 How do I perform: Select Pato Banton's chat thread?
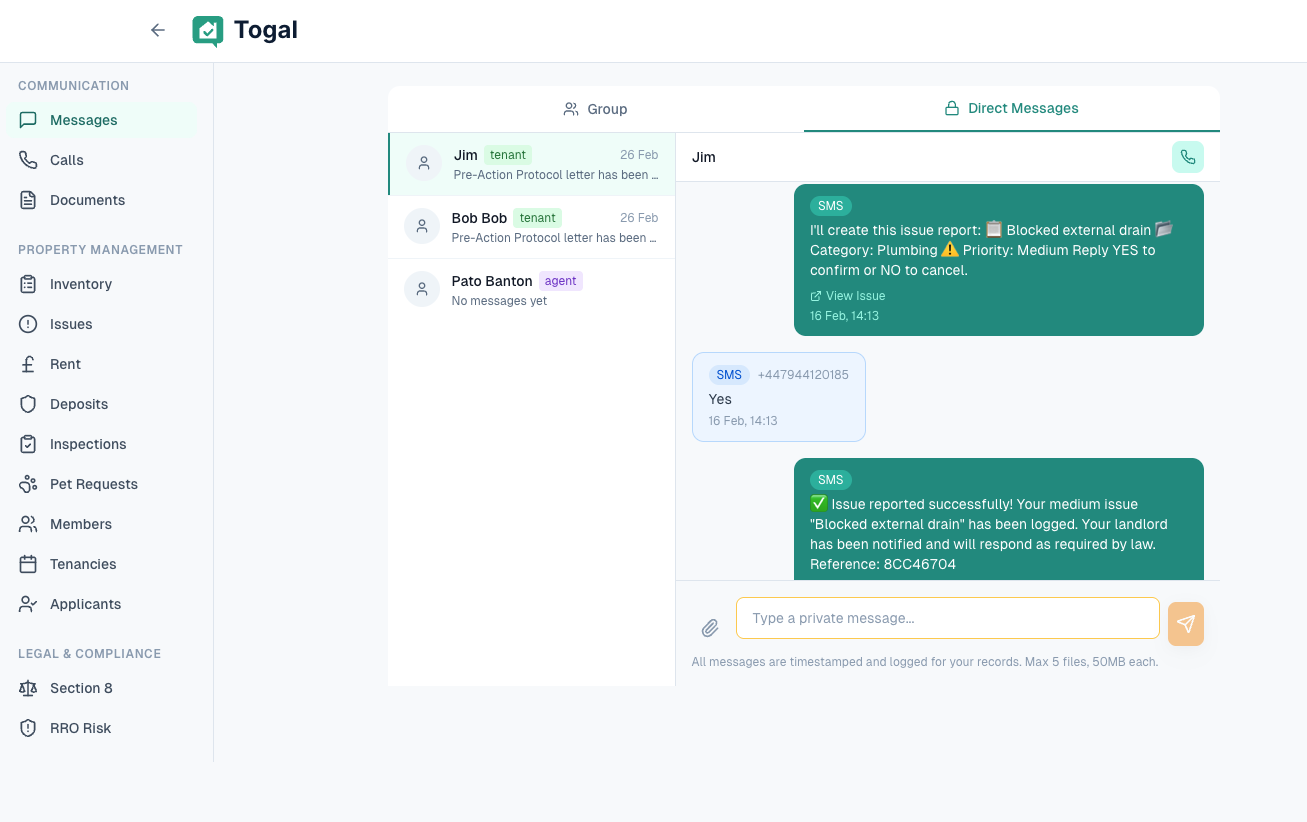click(x=530, y=289)
